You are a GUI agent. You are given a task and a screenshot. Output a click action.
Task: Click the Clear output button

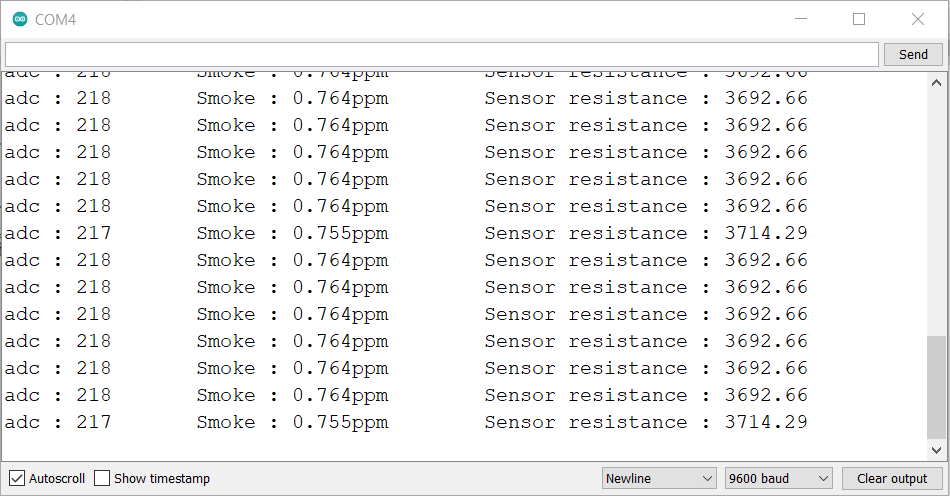892,478
